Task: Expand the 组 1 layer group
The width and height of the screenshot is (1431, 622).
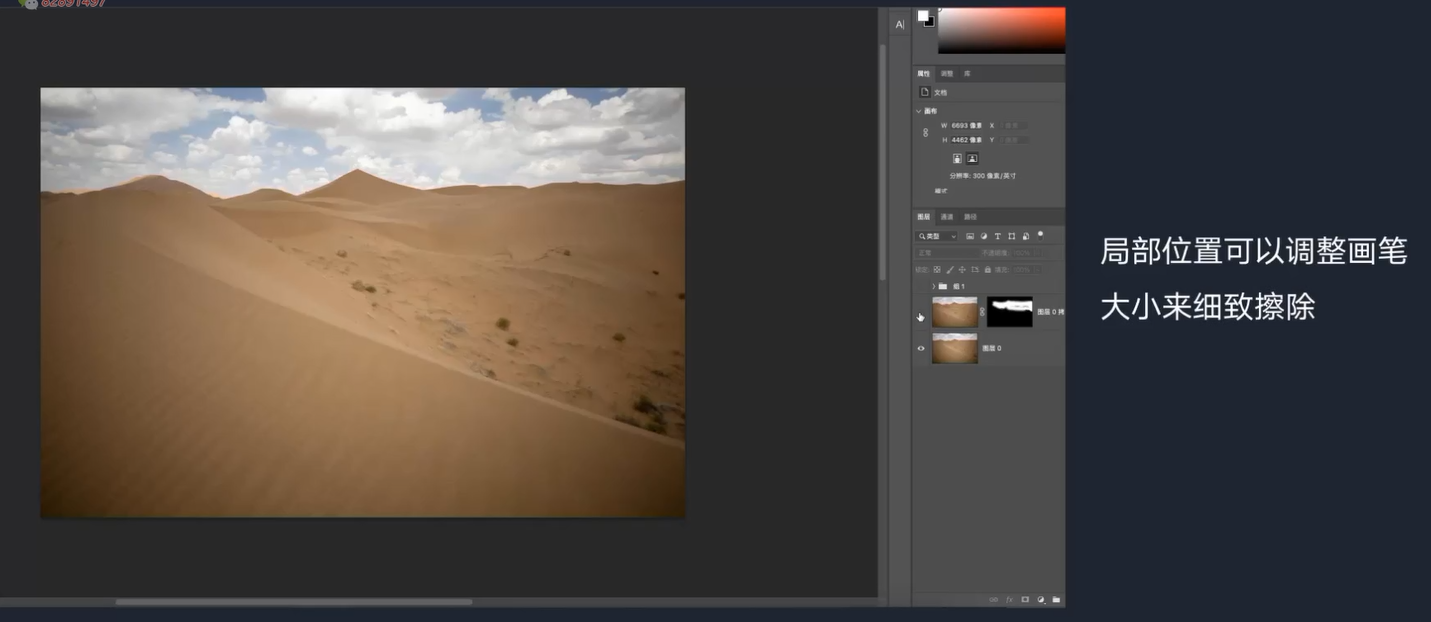Action: pos(933,286)
